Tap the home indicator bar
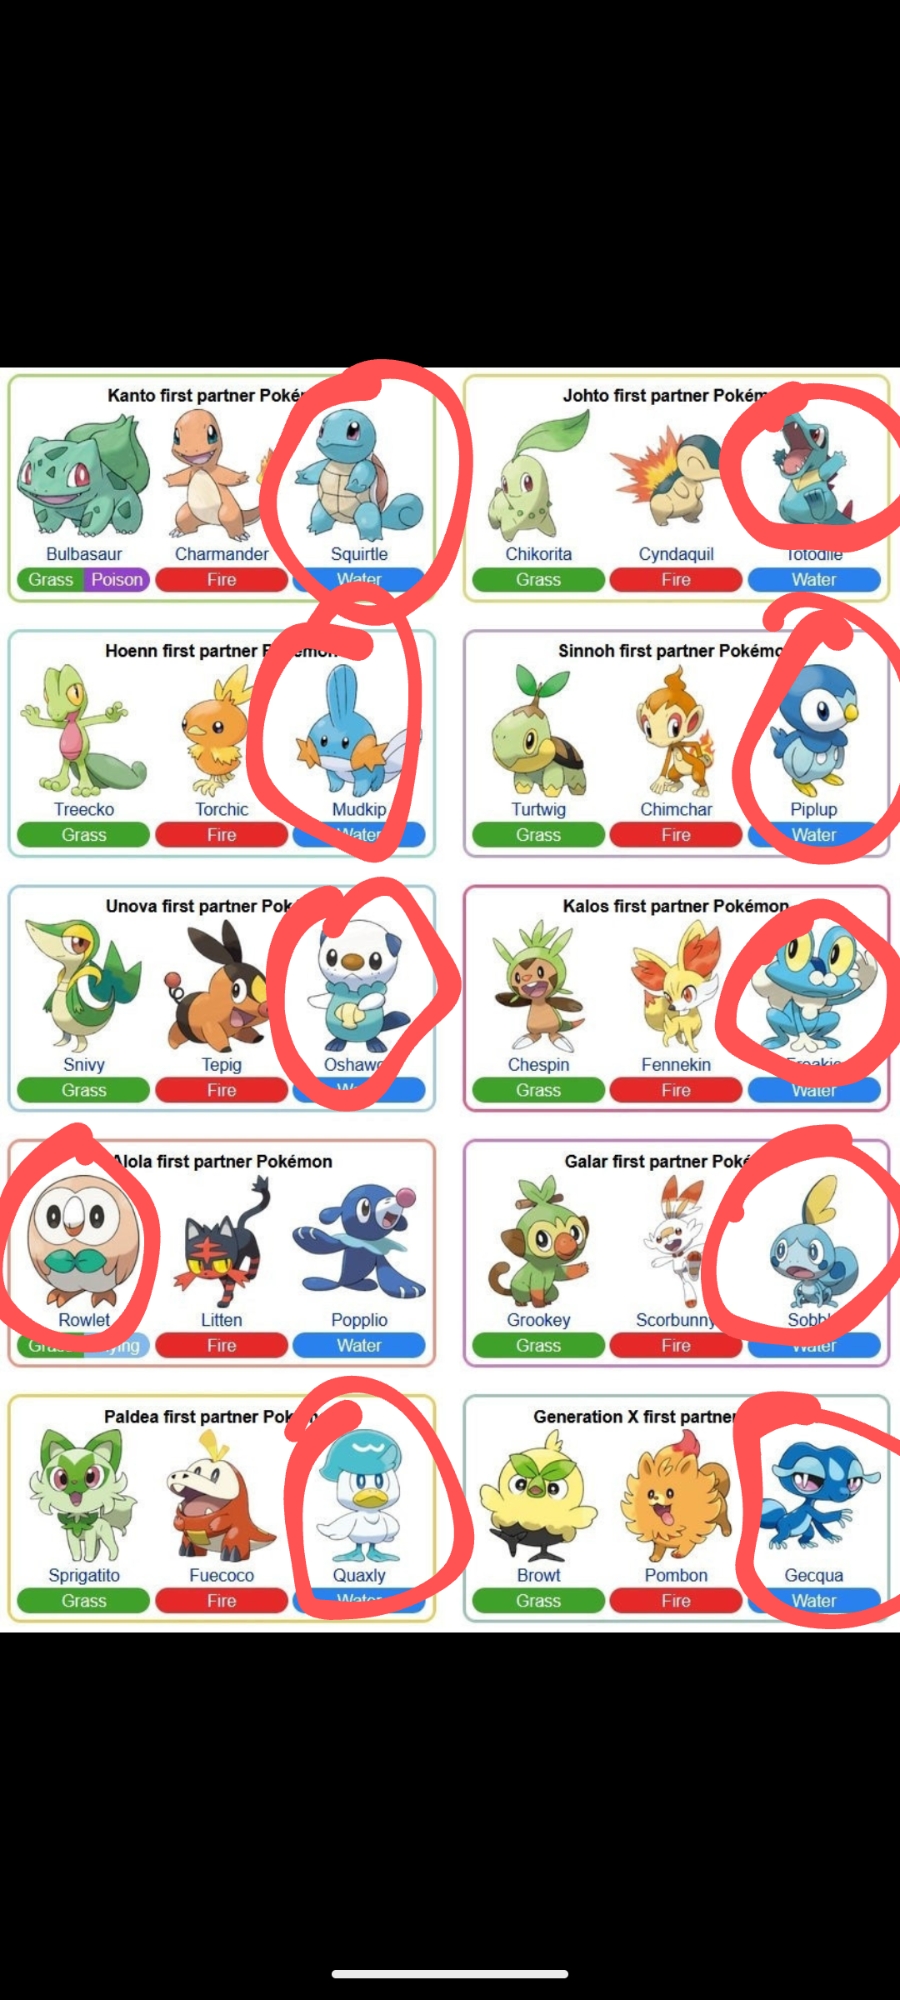 [x=450, y=1974]
